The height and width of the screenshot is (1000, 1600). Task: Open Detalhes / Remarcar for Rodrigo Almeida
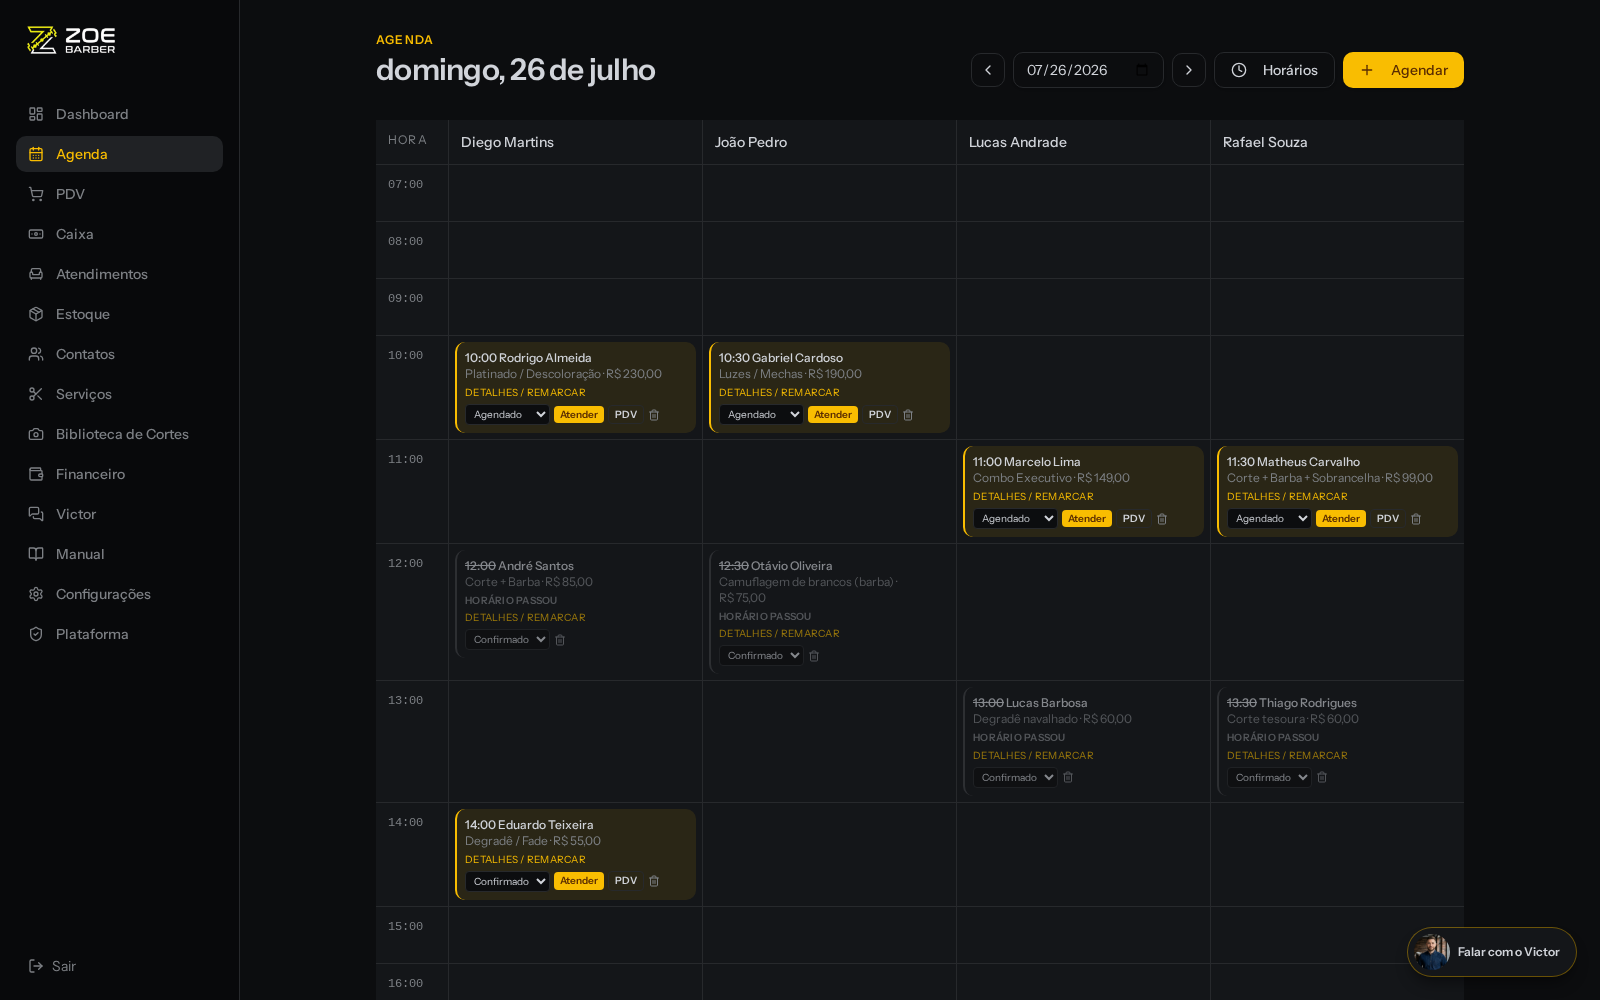pos(525,393)
